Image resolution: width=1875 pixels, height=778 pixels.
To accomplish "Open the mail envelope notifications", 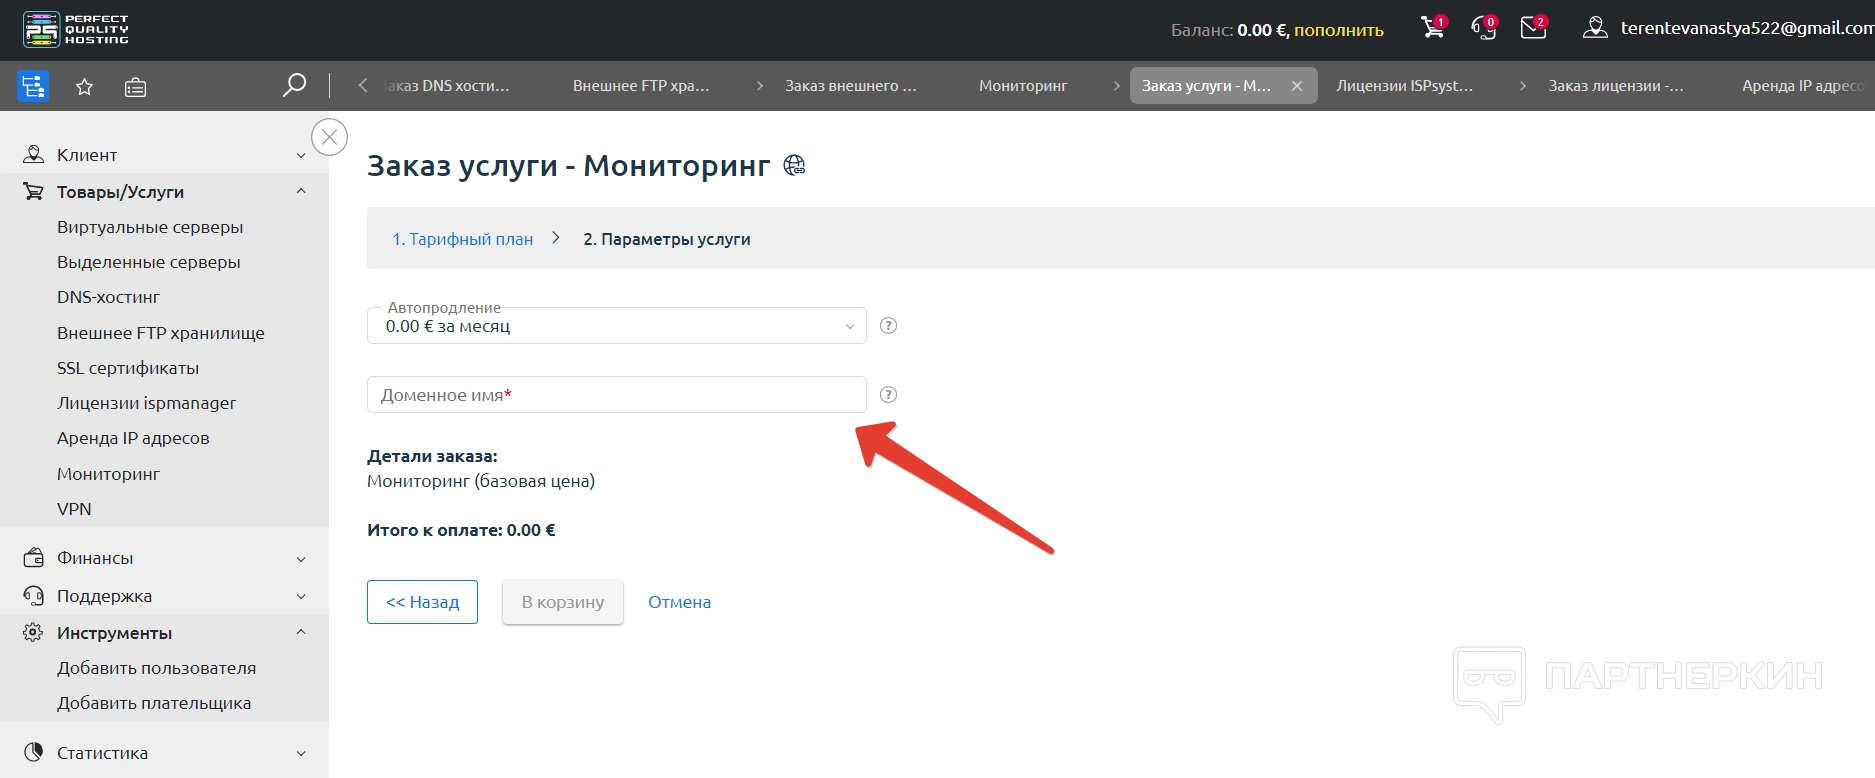I will point(1534,27).
